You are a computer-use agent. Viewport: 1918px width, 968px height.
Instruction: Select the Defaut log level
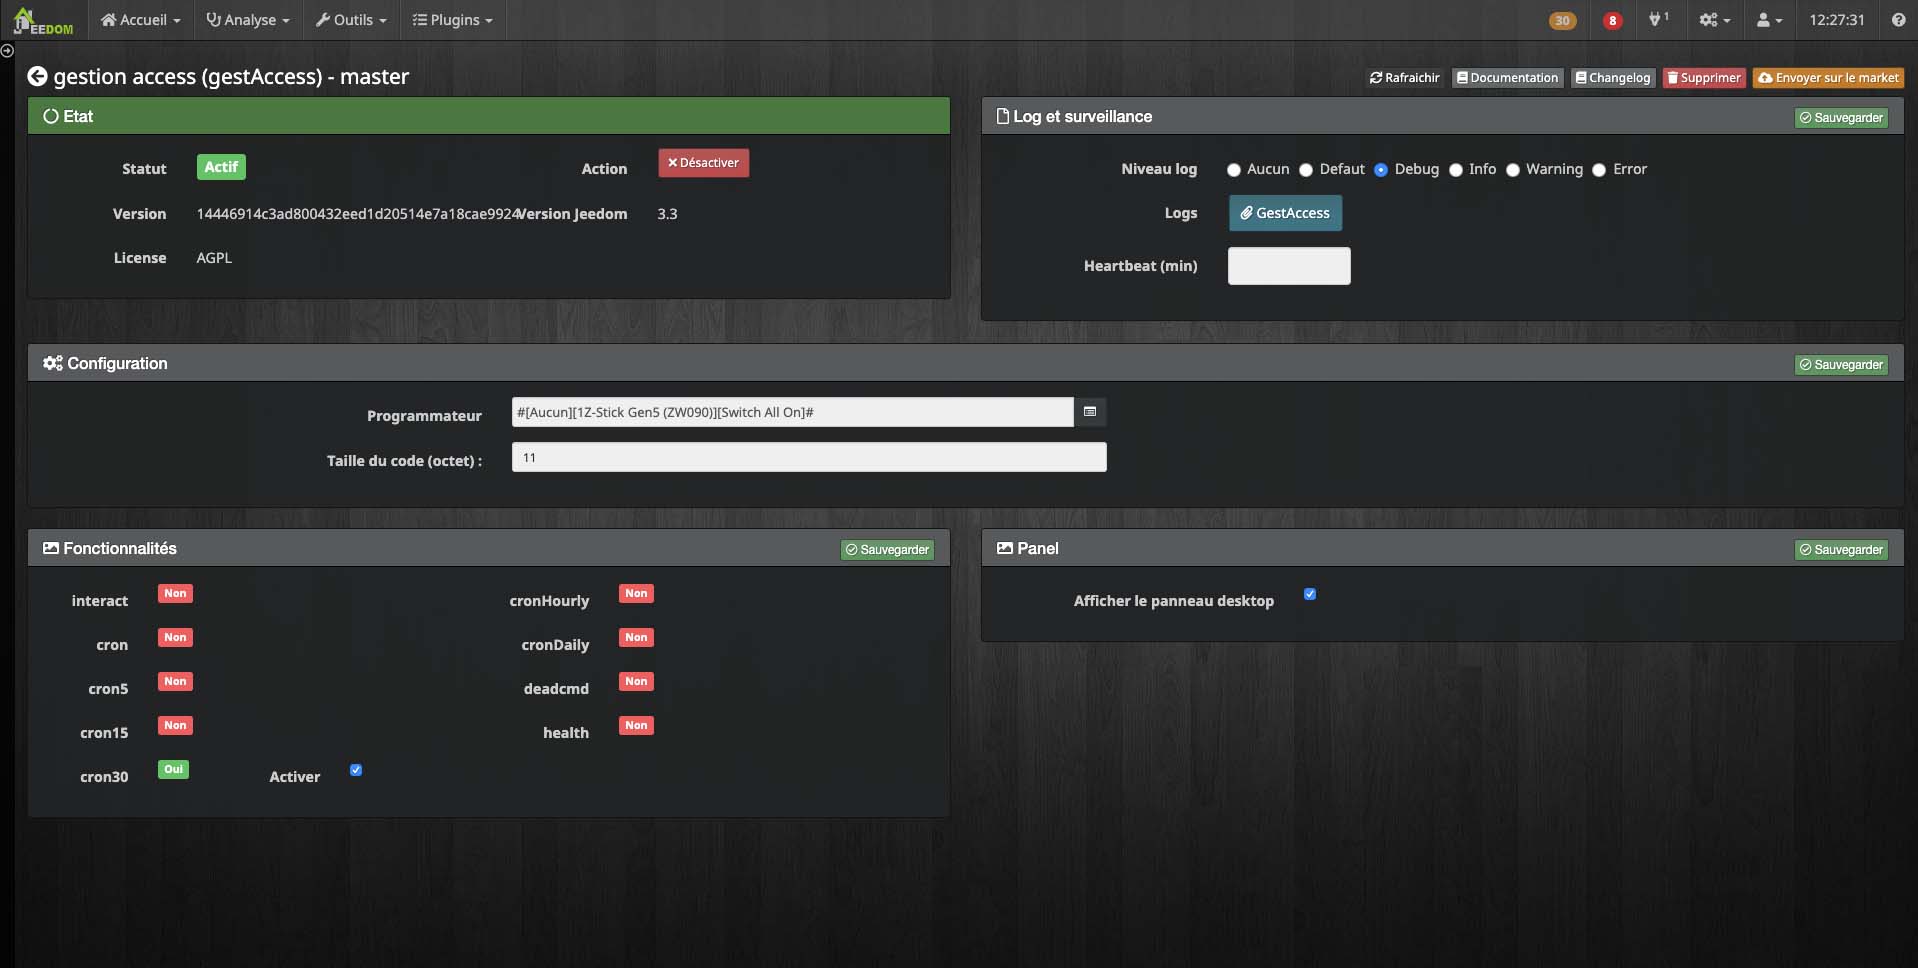pos(1306,170)
